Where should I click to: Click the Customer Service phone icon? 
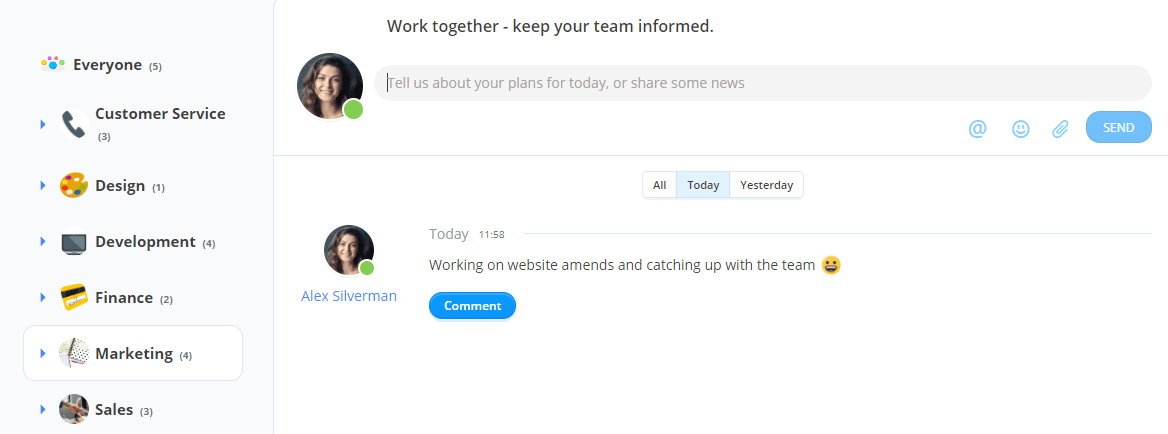[x=74, y=124]
